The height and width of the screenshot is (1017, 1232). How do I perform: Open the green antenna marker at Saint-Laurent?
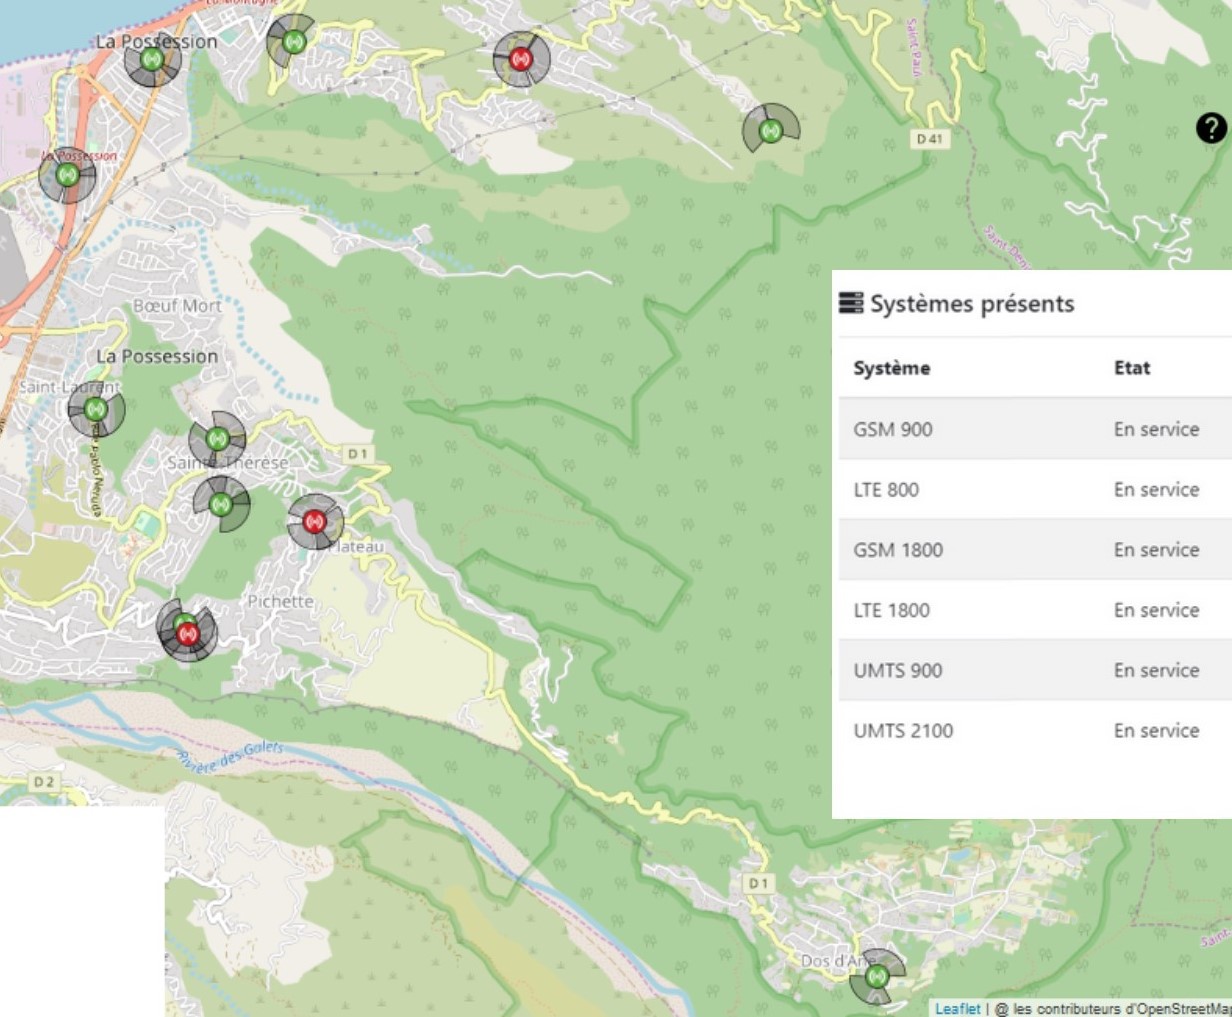point(95,409)
